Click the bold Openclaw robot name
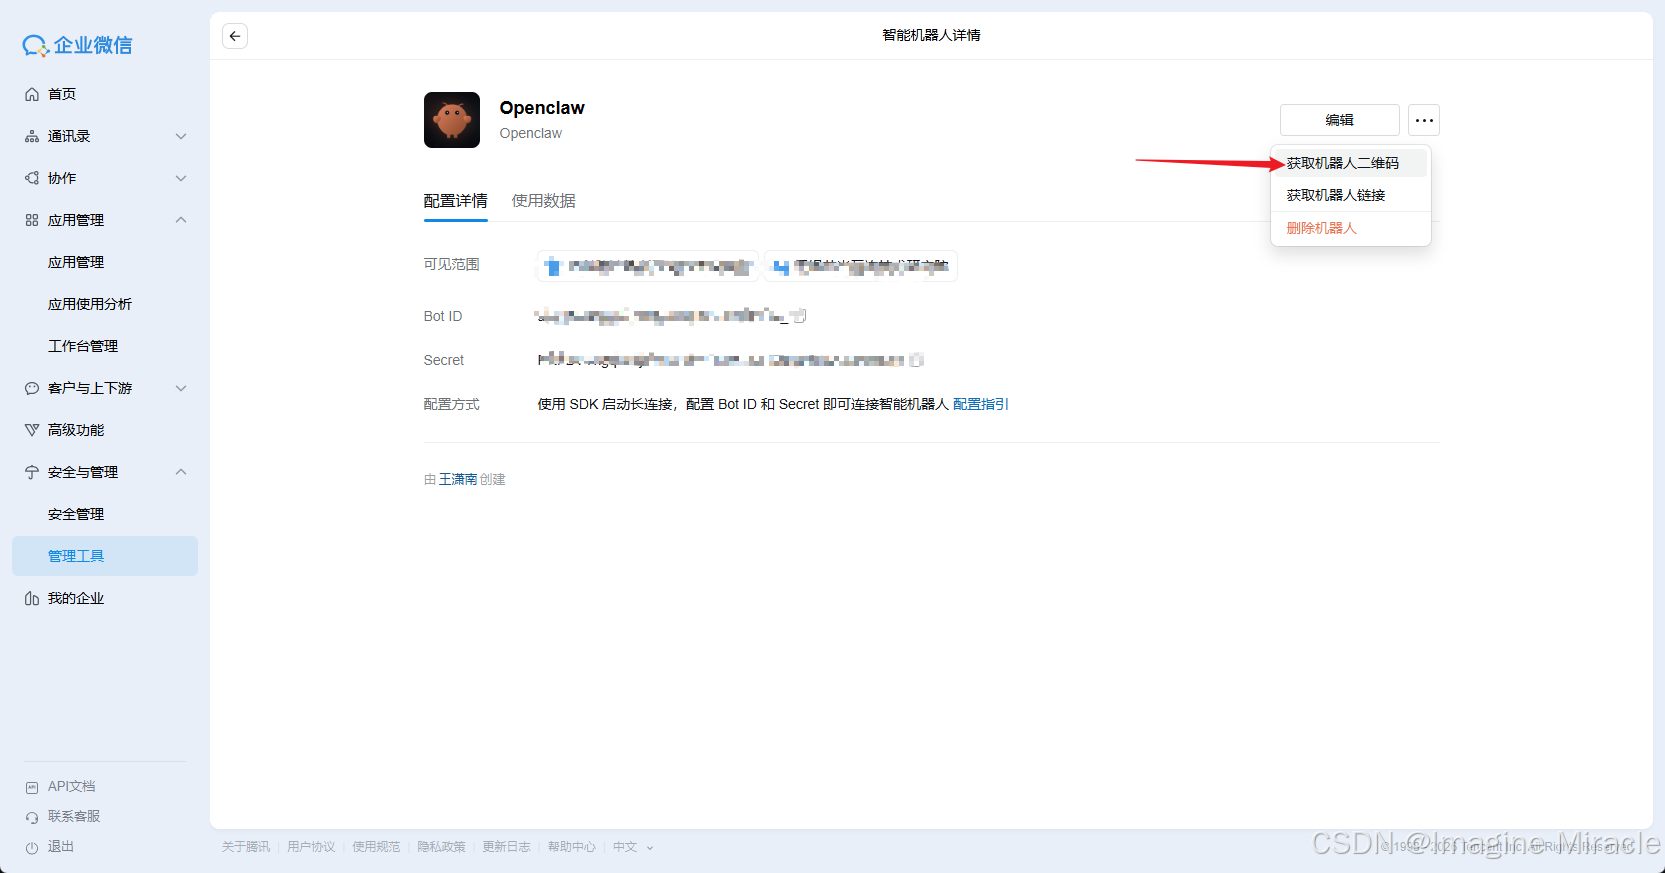 pos(542,108)
